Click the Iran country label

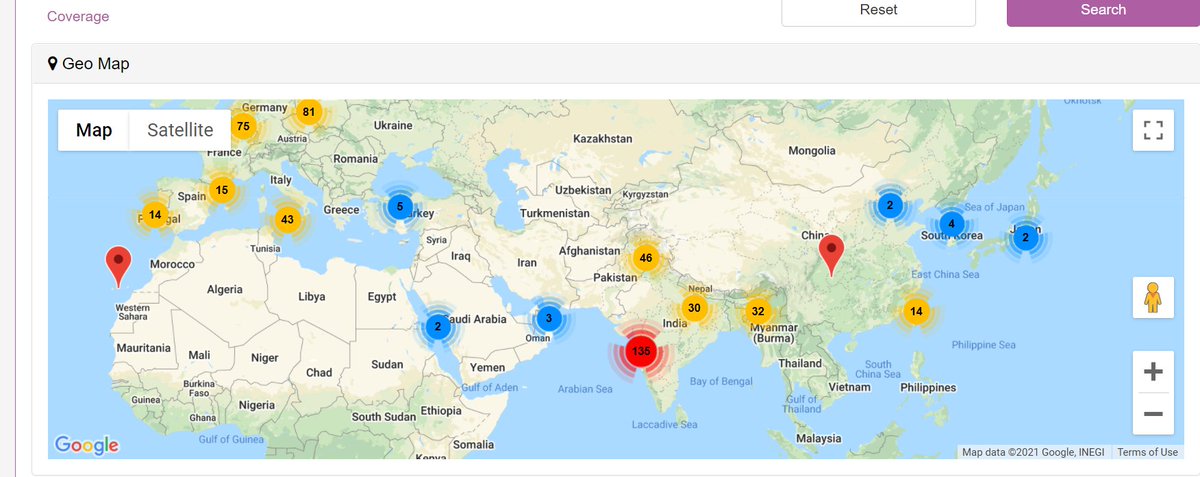click(x=527, y=262)
